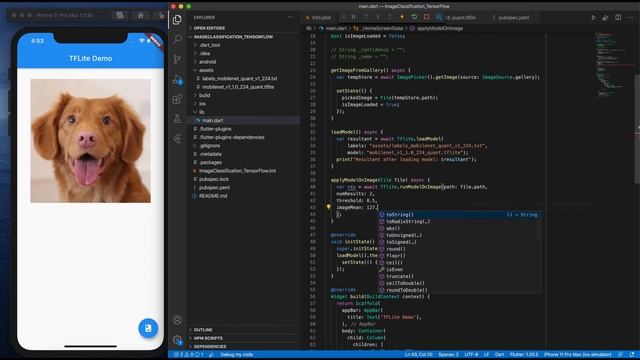Expand the DEPENDENCIES section
Screen dimensions: 640x360
(x=210, y=347)
